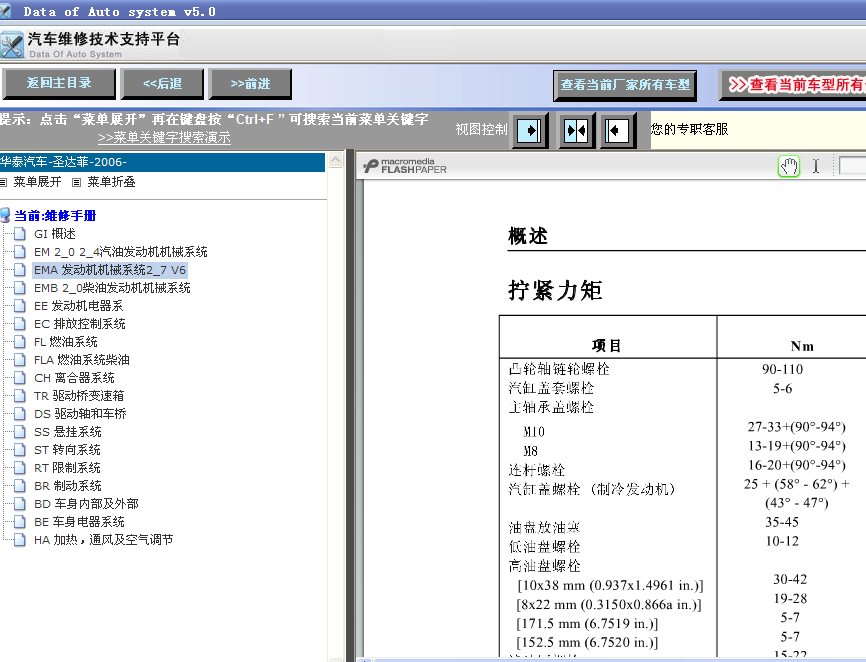Go back with <<后退 button

point(162,84)
